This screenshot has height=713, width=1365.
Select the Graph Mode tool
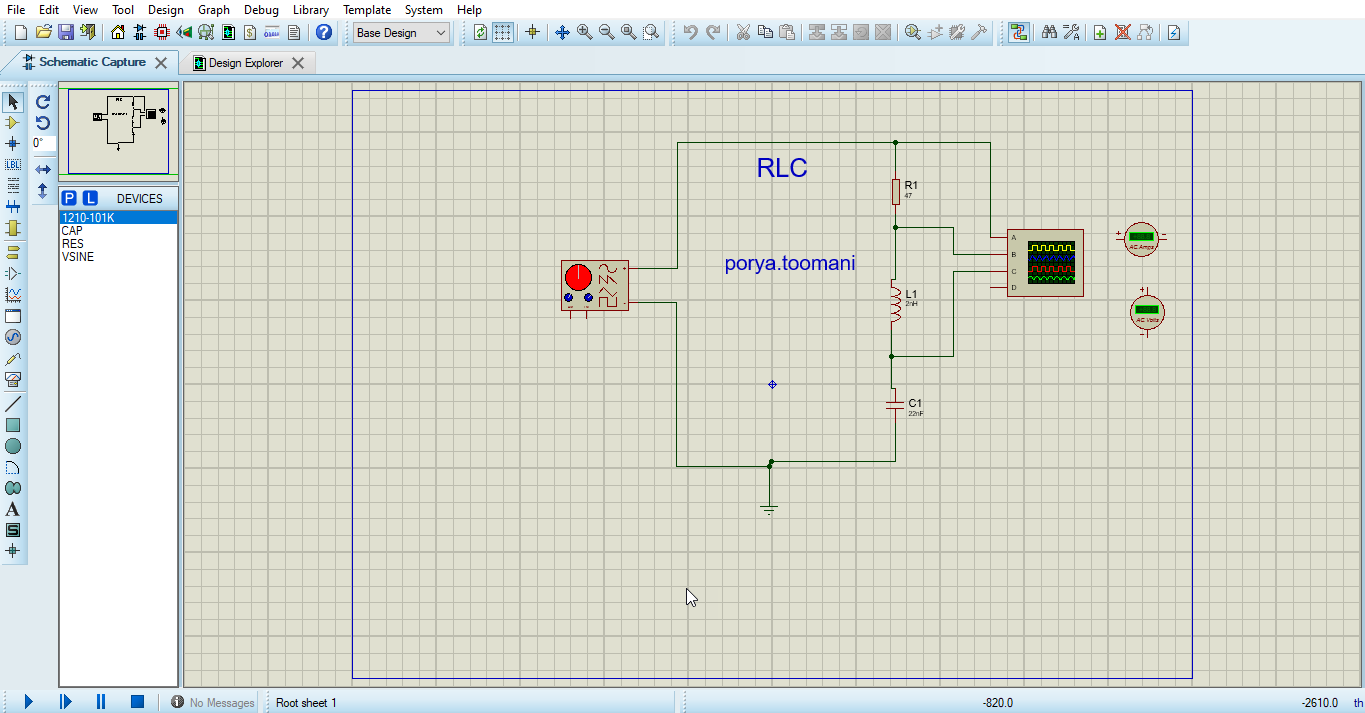tap(13, 295)
